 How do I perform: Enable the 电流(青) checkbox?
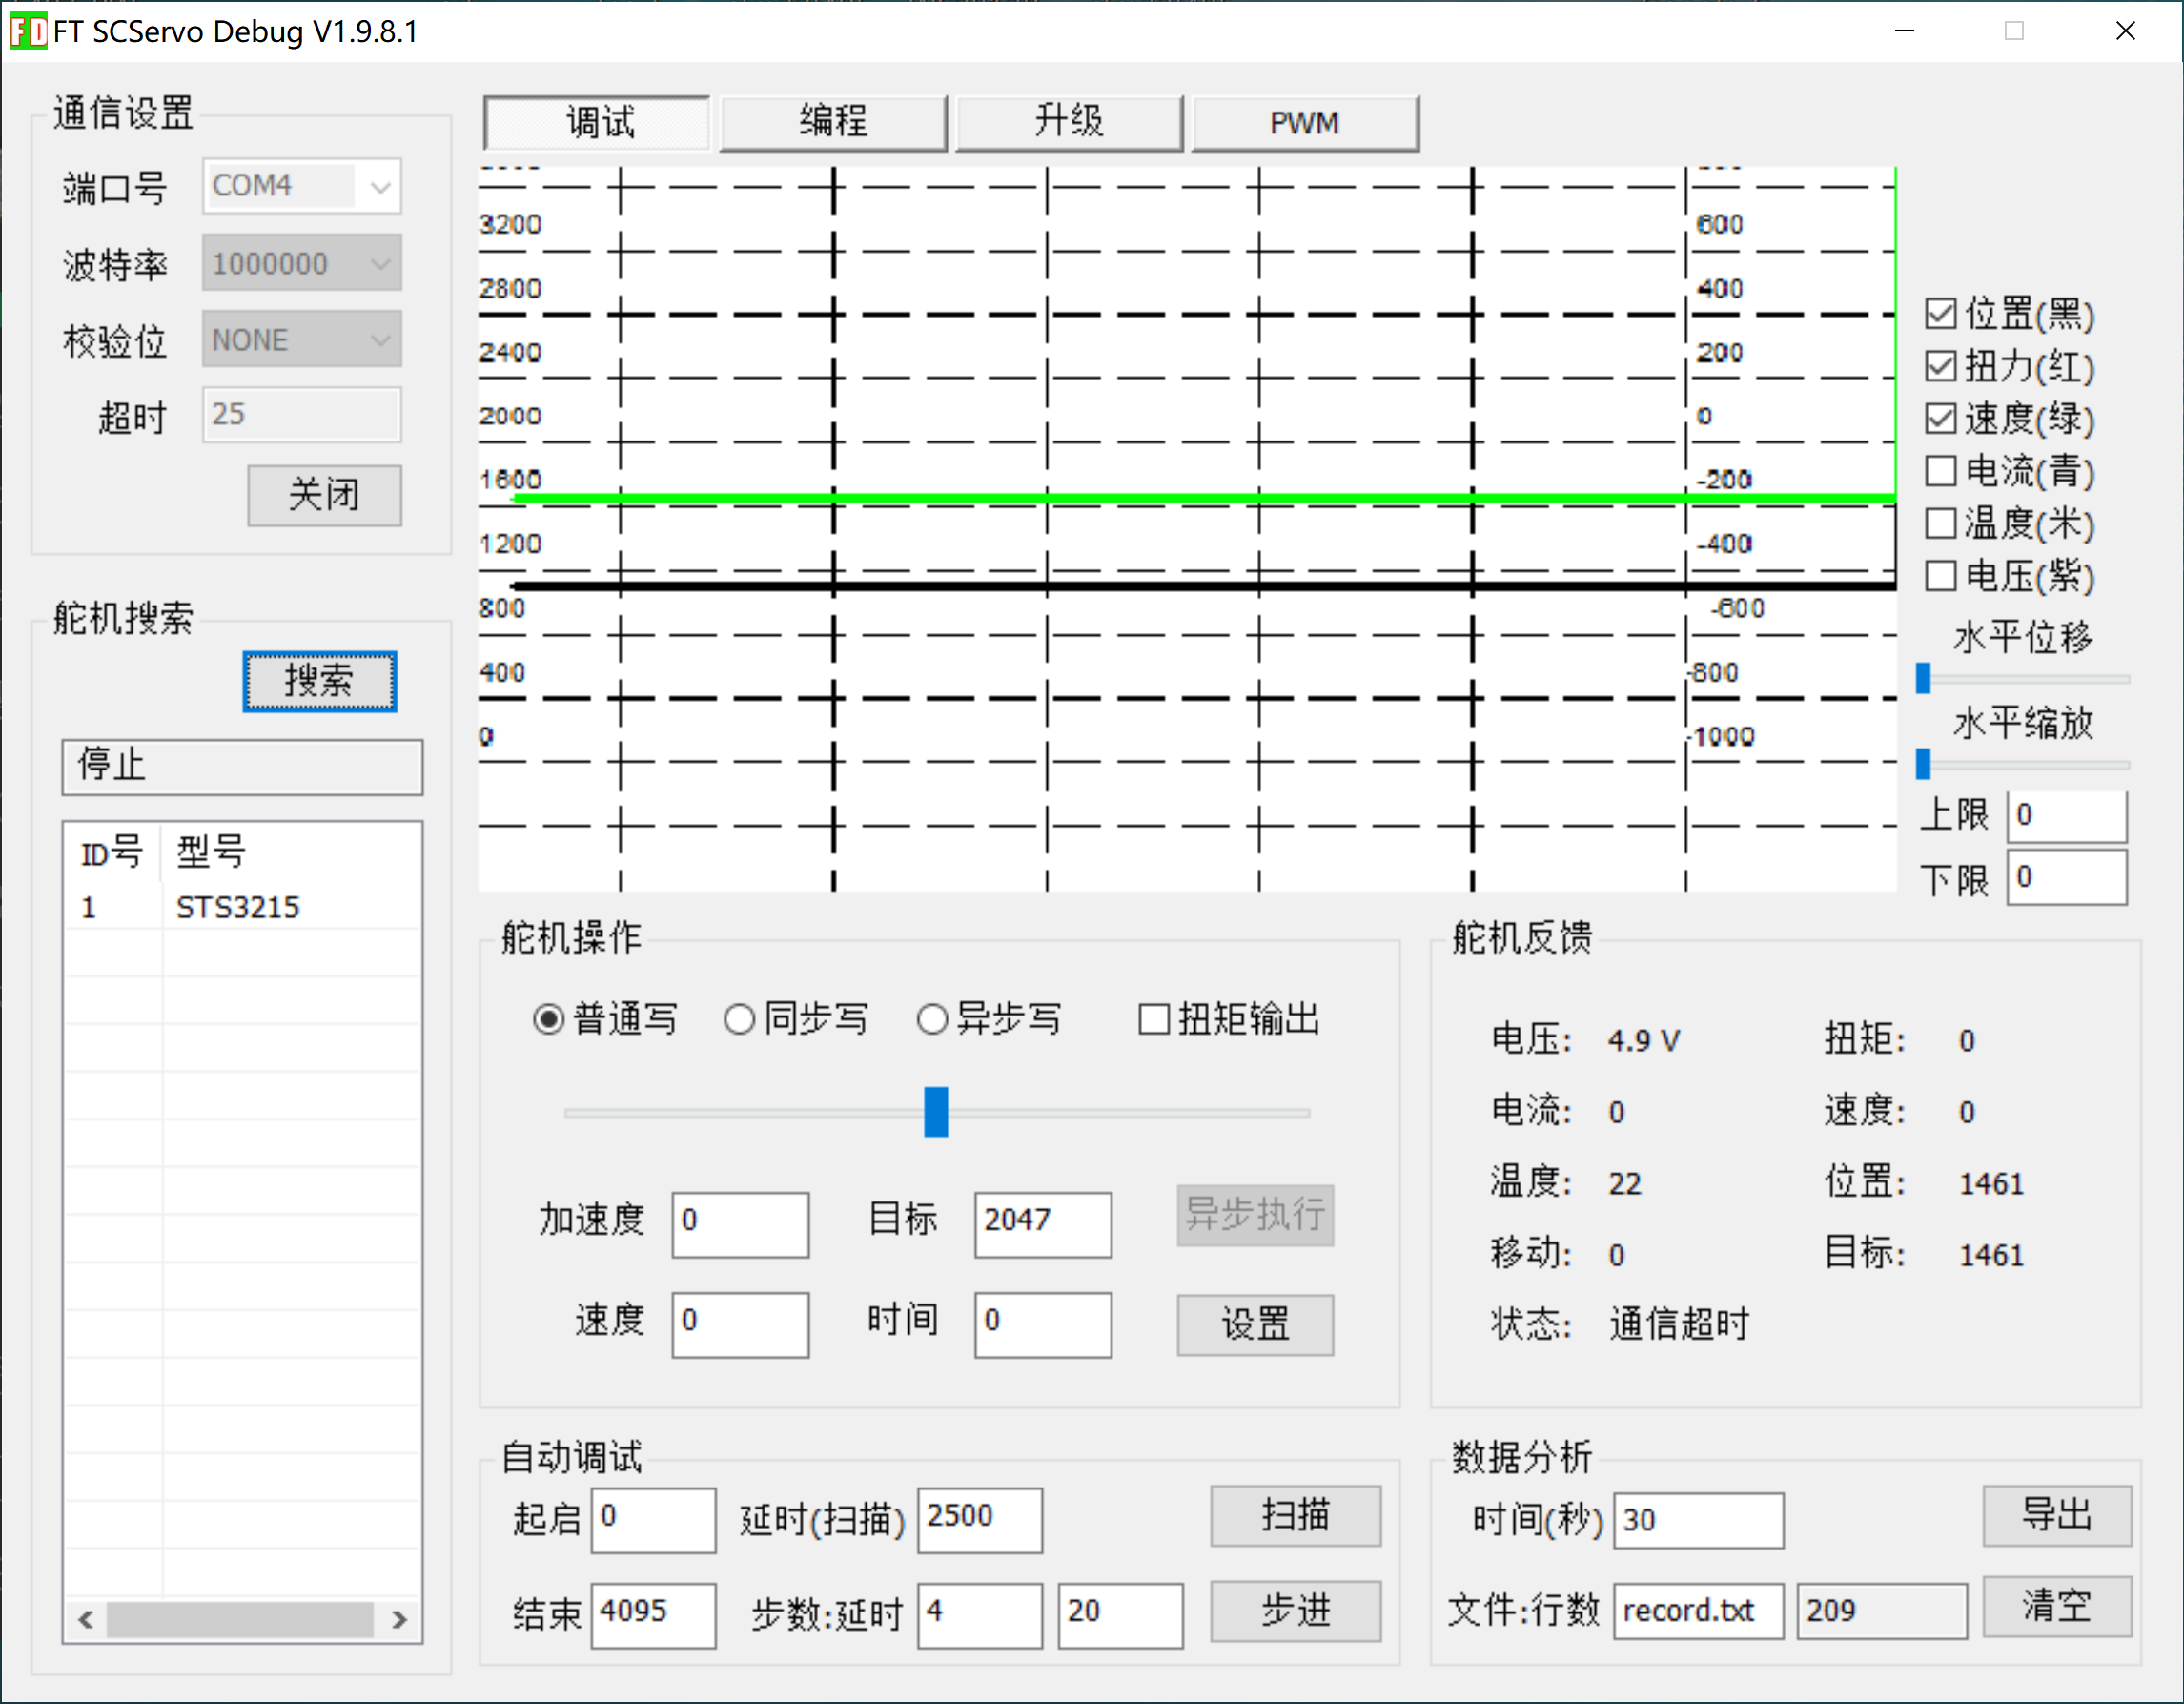tap(1941, 471)
